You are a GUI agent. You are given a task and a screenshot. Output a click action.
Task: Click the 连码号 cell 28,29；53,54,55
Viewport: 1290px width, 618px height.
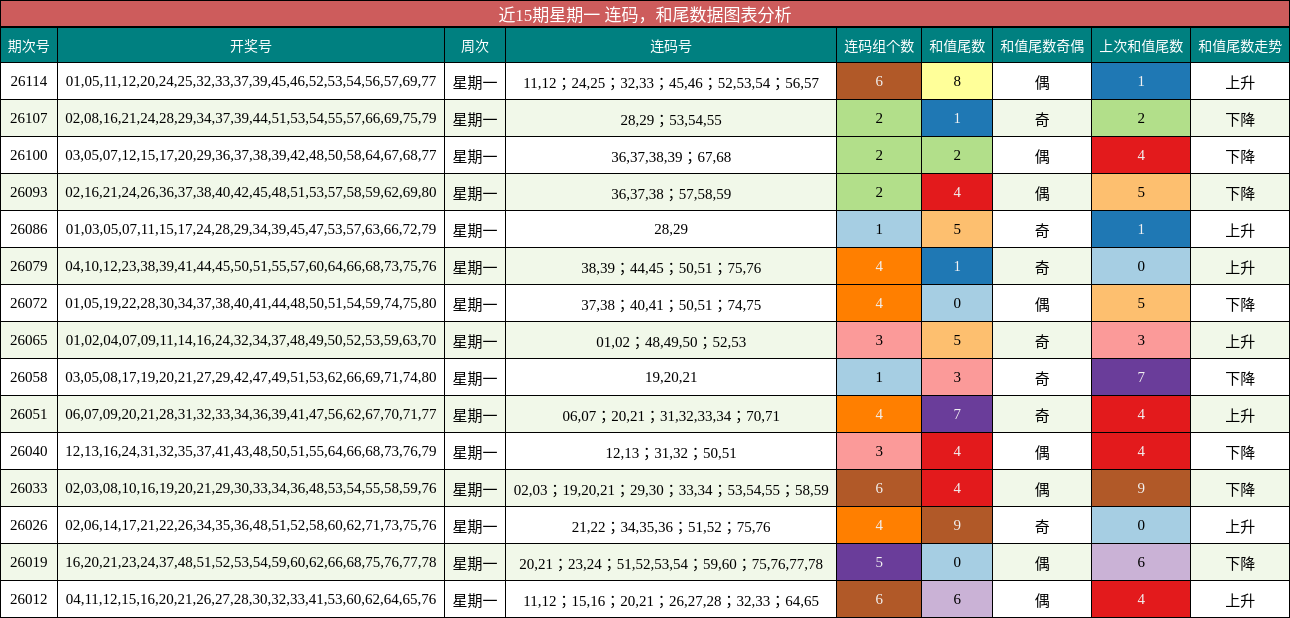(671, 119)
